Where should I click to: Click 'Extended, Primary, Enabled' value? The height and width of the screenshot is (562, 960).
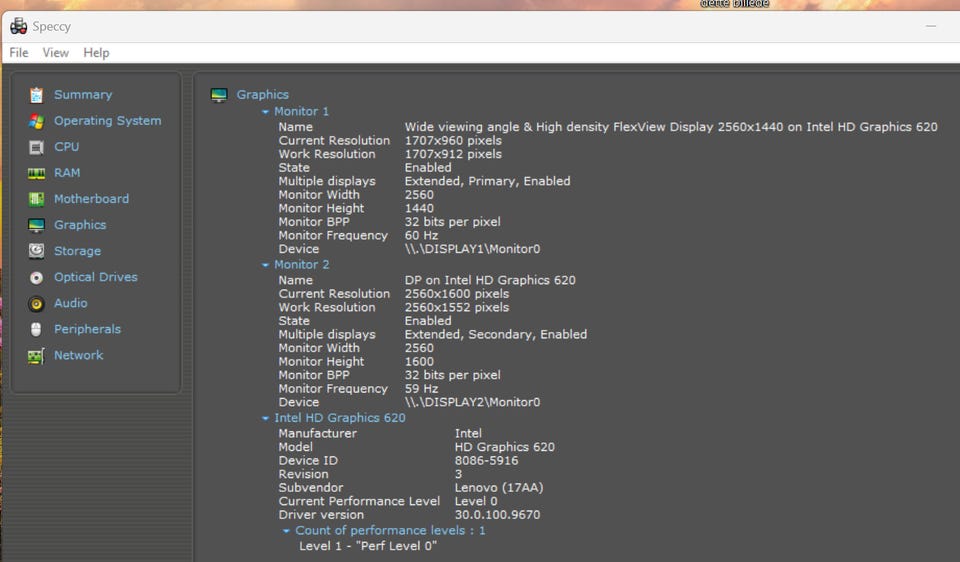click(487, 181)
